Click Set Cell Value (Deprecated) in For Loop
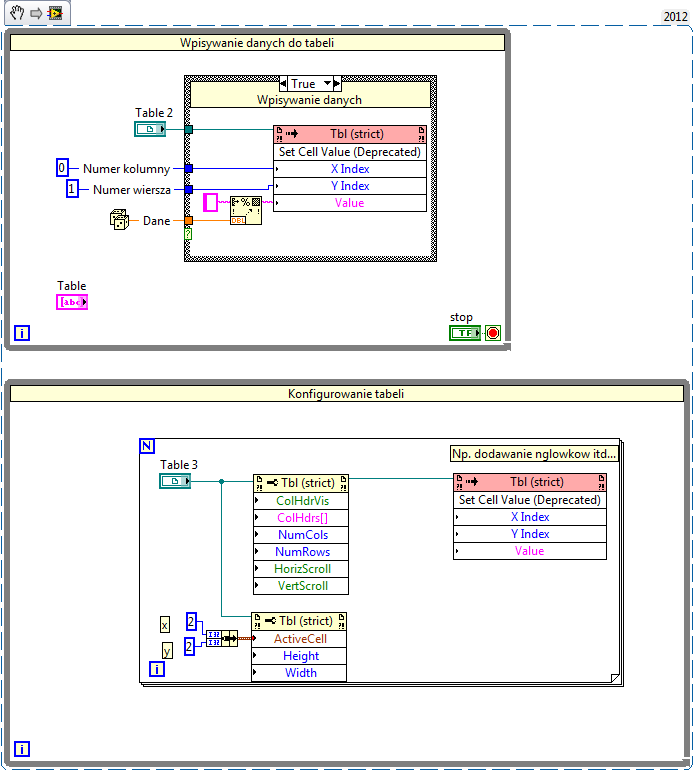694x771 pixels. [x=530, y=500]
